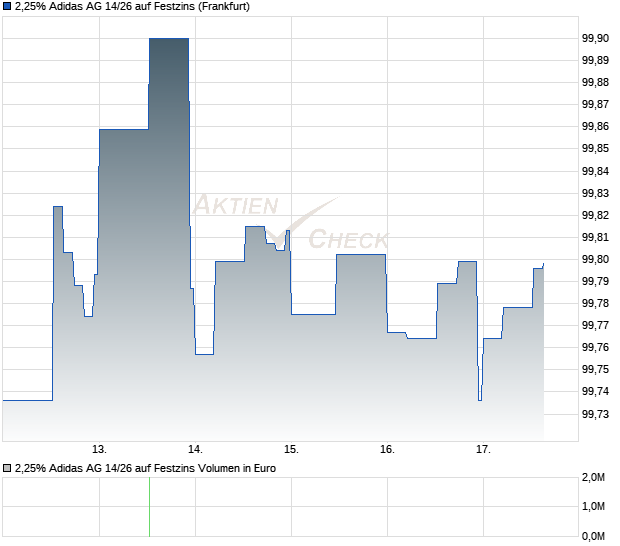Click the 99,73 price axis label

pyautogui.click(x=595, y=414)
